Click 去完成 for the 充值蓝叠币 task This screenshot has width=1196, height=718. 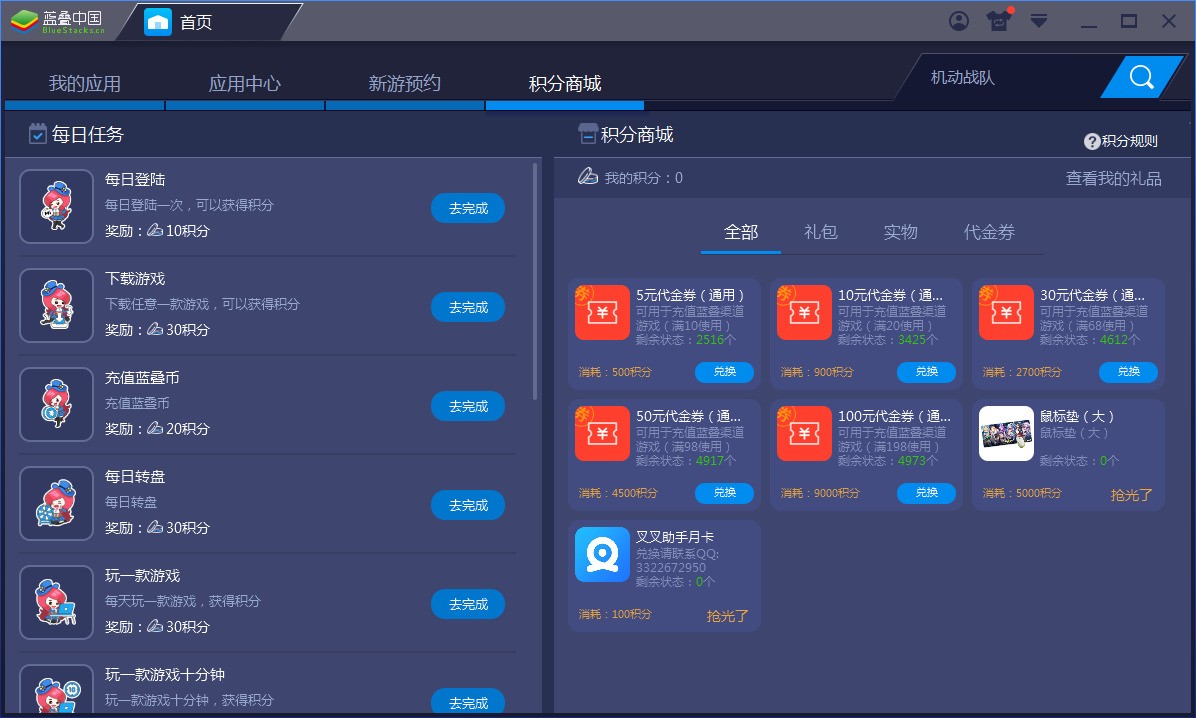468,407
